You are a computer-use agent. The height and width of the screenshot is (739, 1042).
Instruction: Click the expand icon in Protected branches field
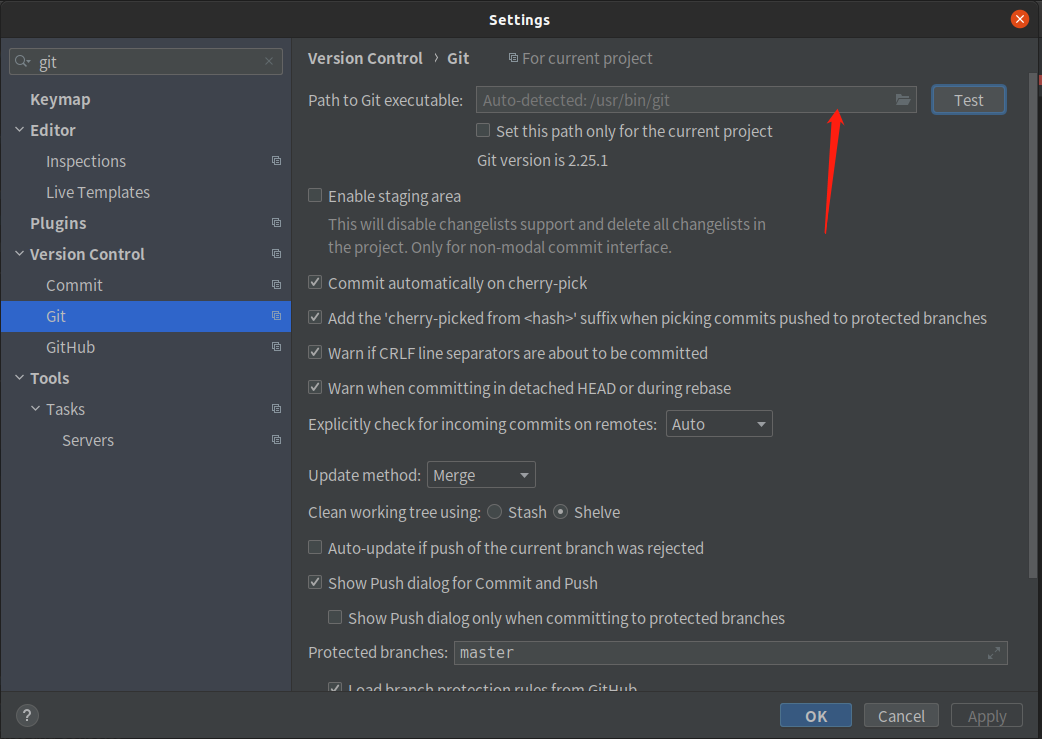tap(994, 653)
